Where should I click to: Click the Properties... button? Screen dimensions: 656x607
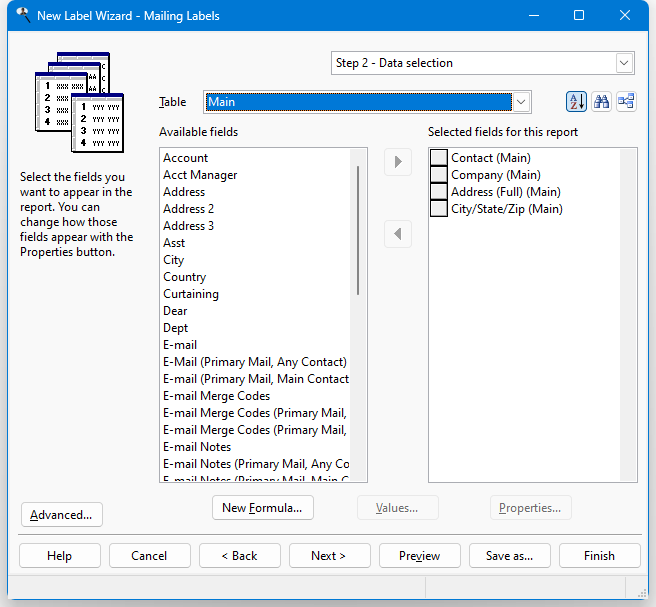[530, 508]
